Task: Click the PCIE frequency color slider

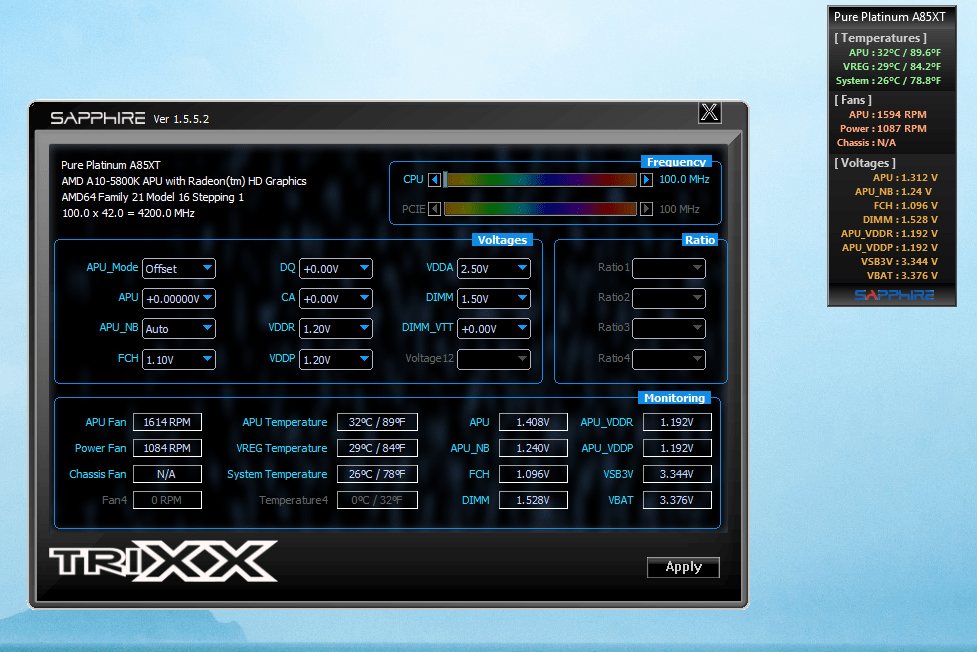Action: pos(540,209)
